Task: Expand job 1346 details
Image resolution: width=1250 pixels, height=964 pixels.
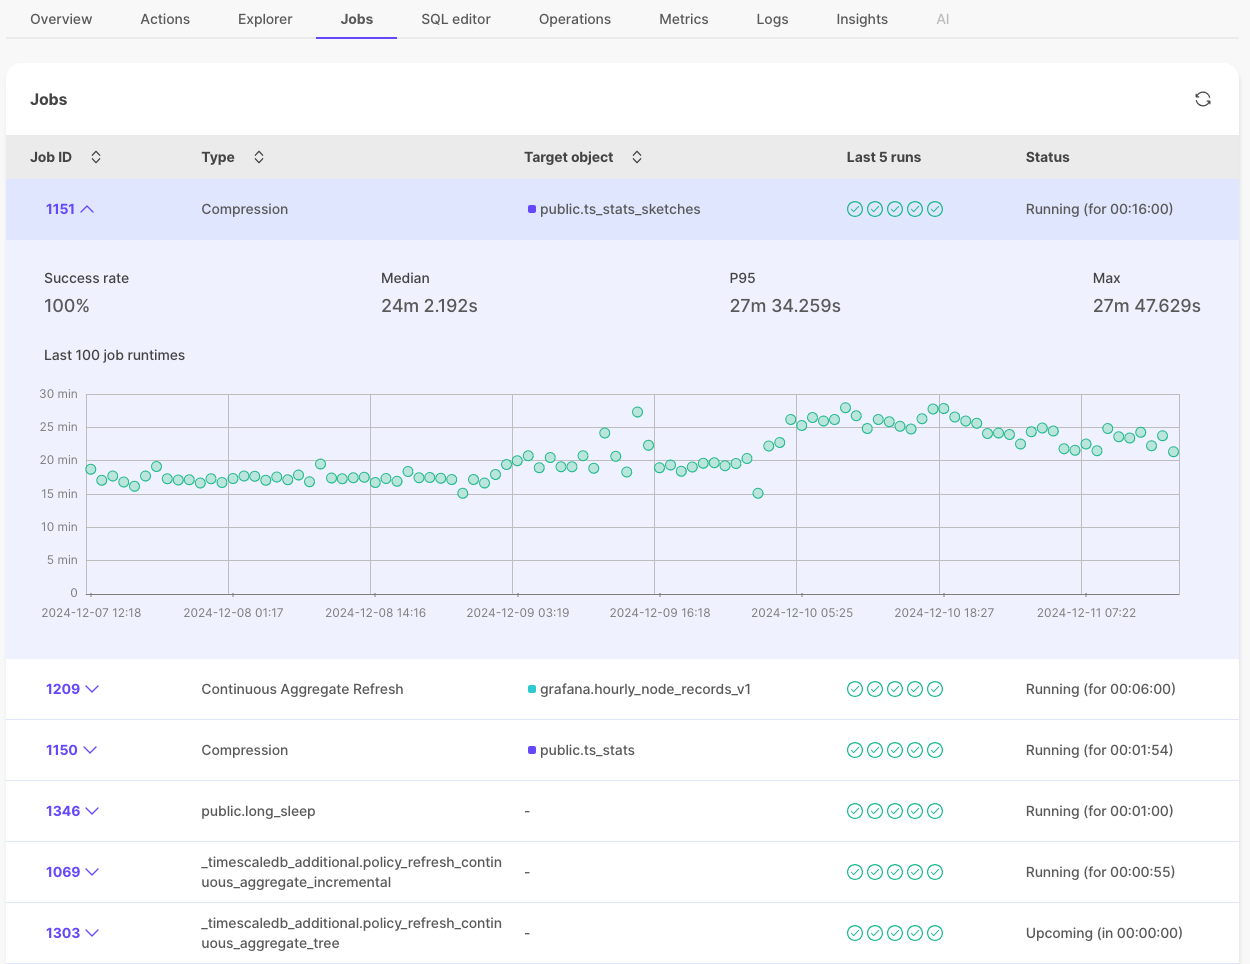Action: pos(92,811)
